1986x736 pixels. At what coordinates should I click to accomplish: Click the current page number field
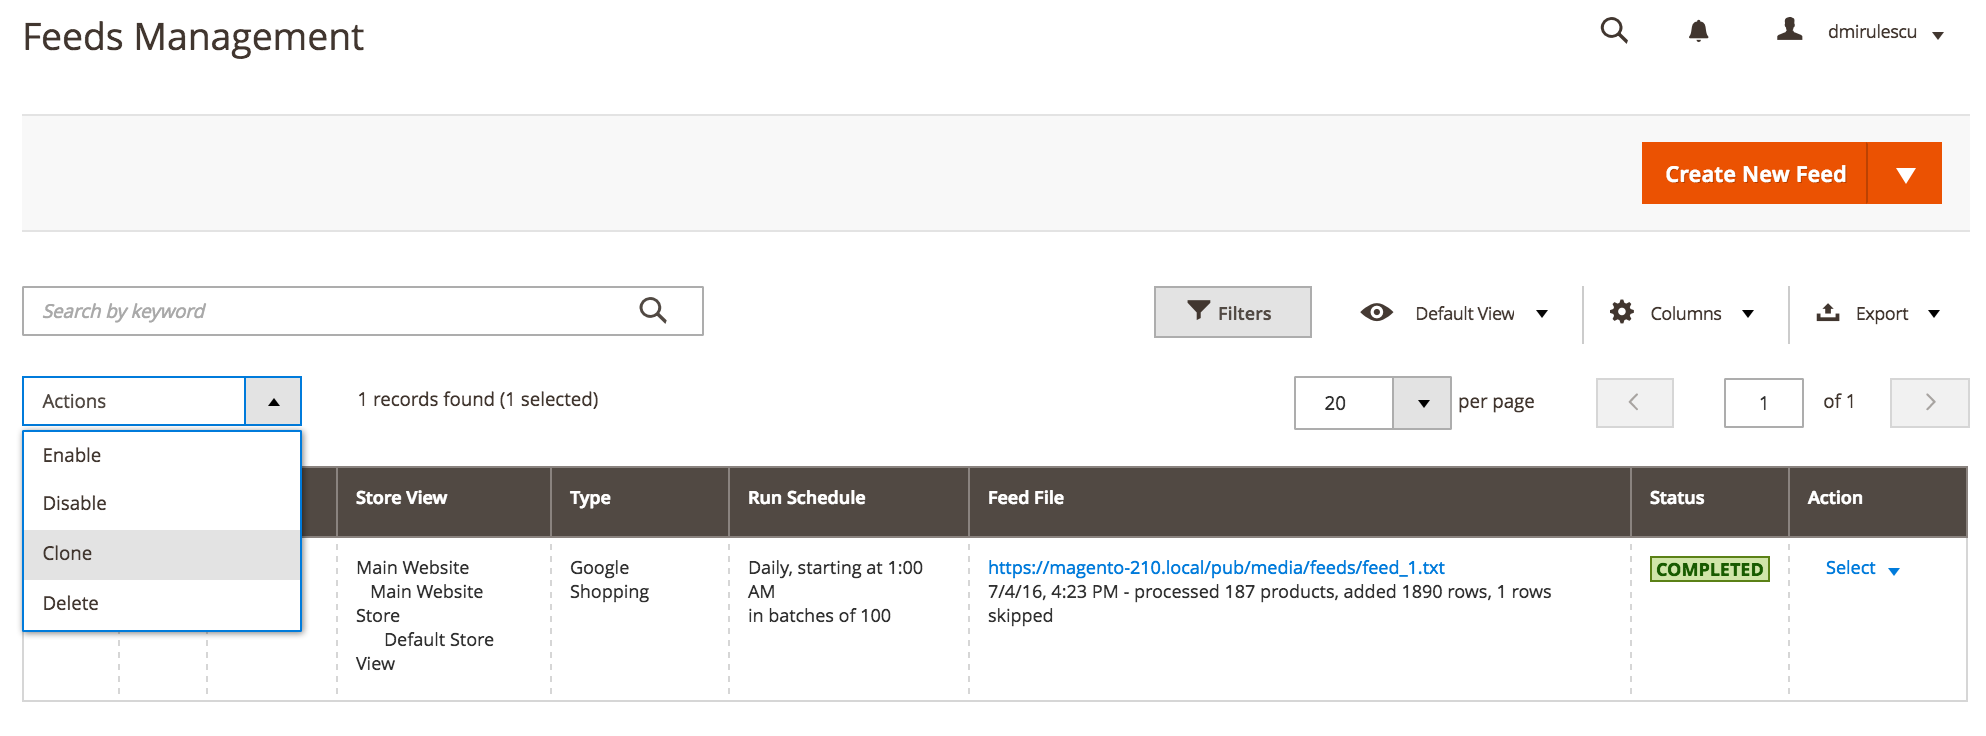coord(1763,403)
